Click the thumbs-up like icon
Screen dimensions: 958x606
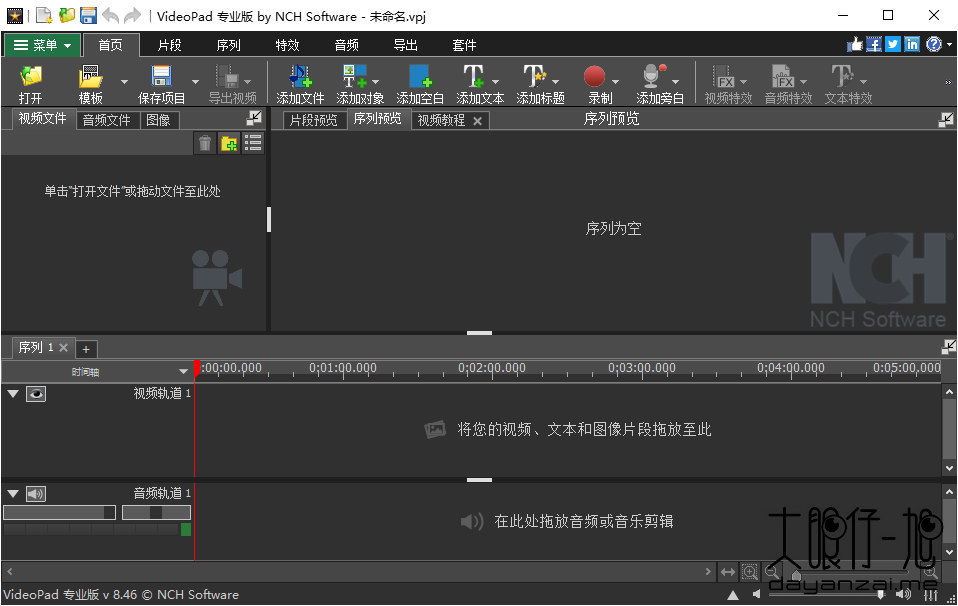tap(855, 45)
